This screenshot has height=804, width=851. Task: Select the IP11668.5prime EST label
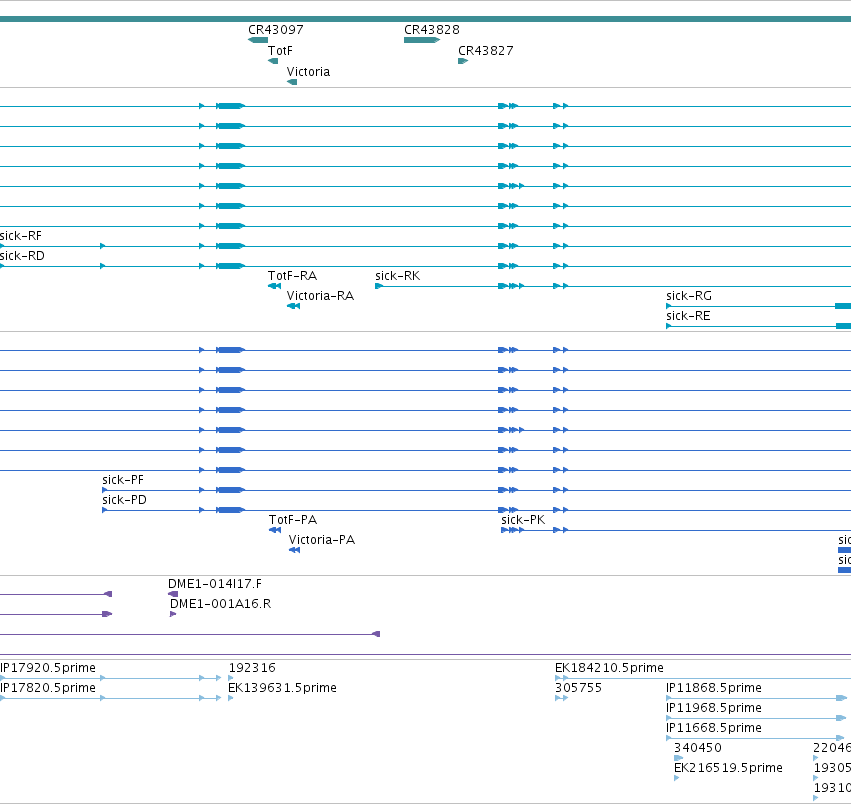pos(714,728)
